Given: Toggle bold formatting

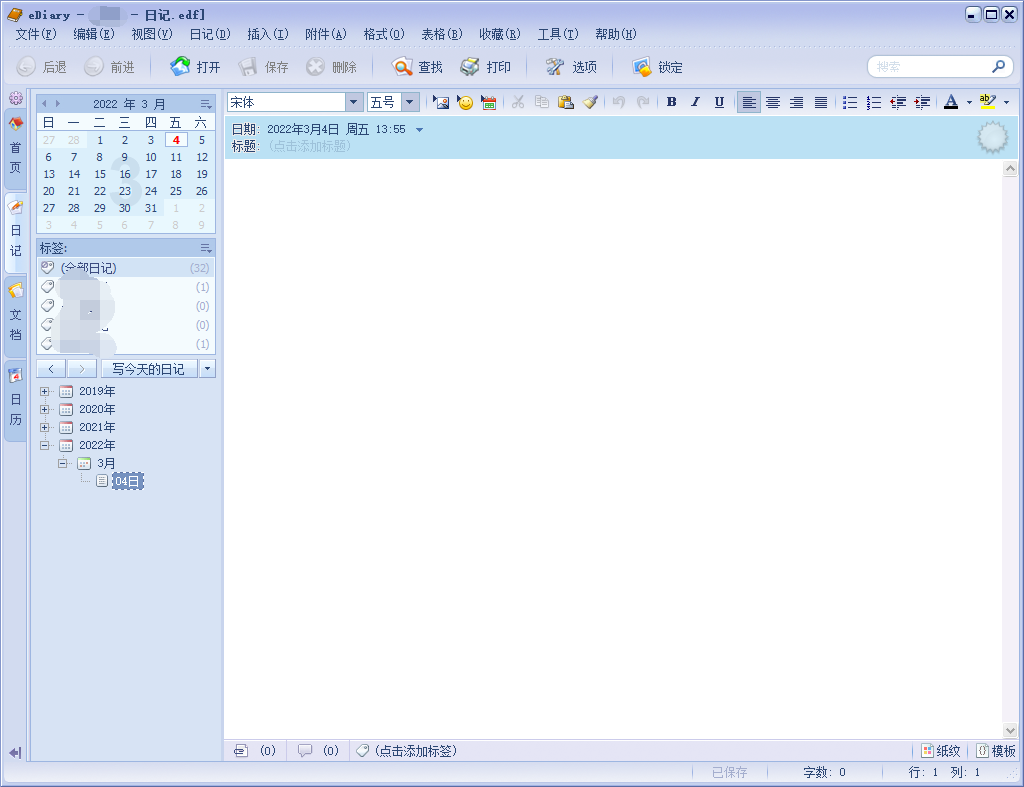Looking at the screenshot, I should tap(671, 102).
